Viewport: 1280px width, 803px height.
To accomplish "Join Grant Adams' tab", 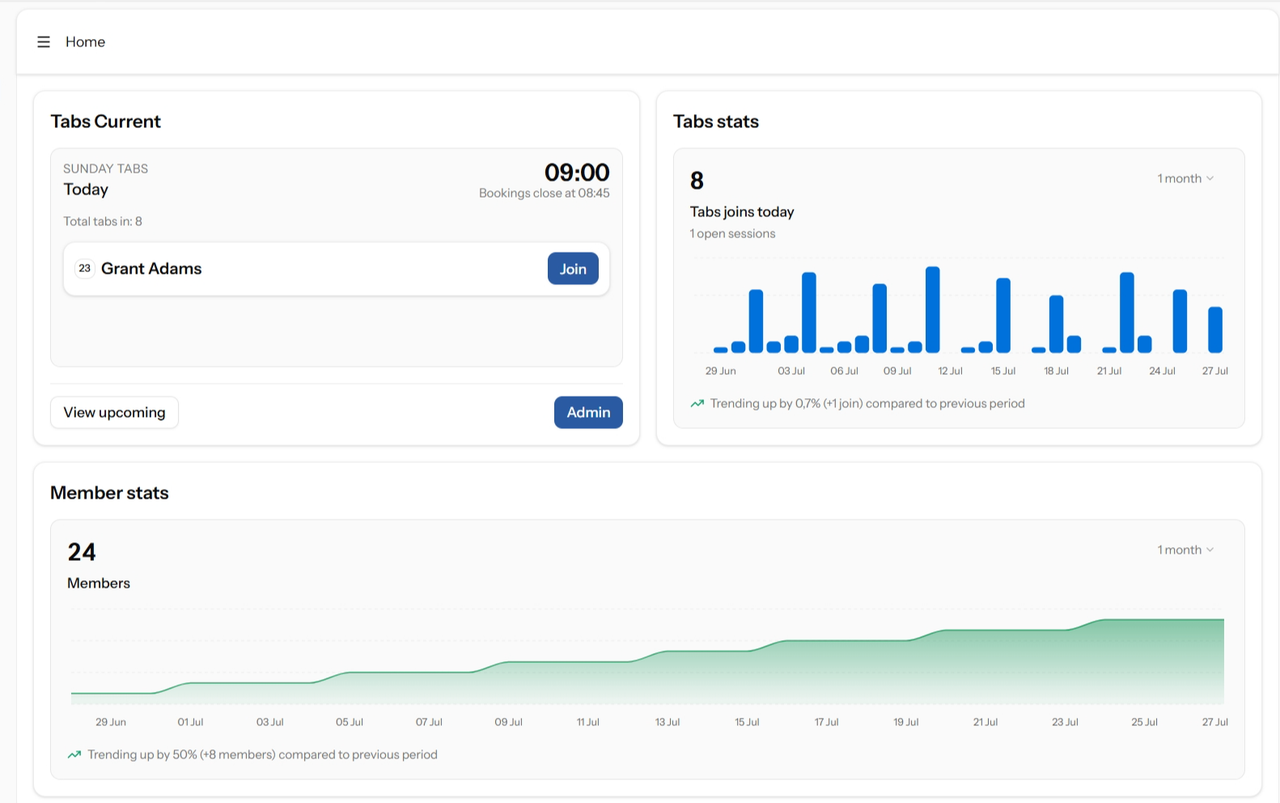I will (x=573, y=268).
